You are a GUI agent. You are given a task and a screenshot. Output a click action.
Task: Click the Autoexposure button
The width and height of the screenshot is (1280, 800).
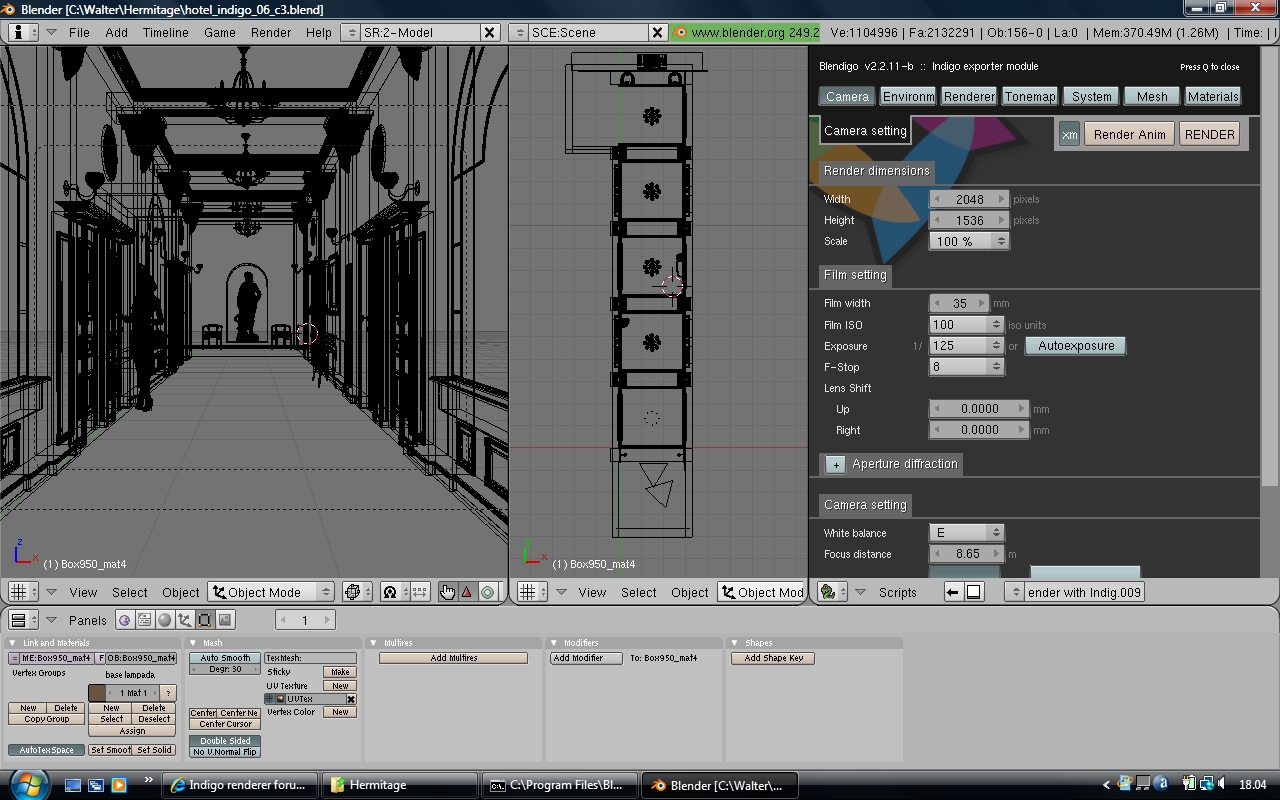(x=1075, y=346)
